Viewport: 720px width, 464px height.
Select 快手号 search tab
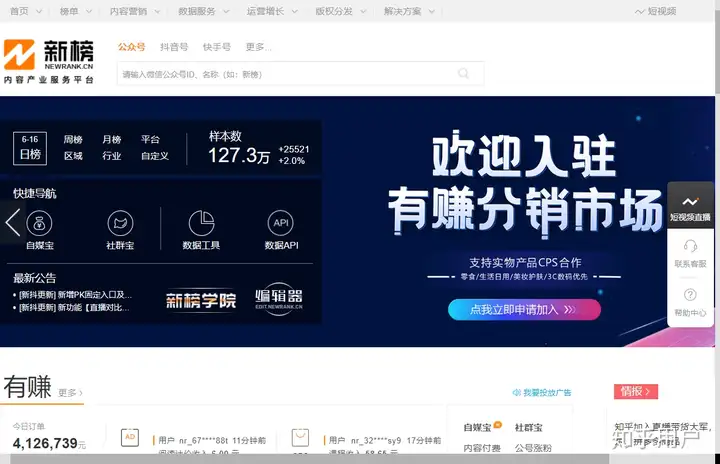[x=217, y=47]
